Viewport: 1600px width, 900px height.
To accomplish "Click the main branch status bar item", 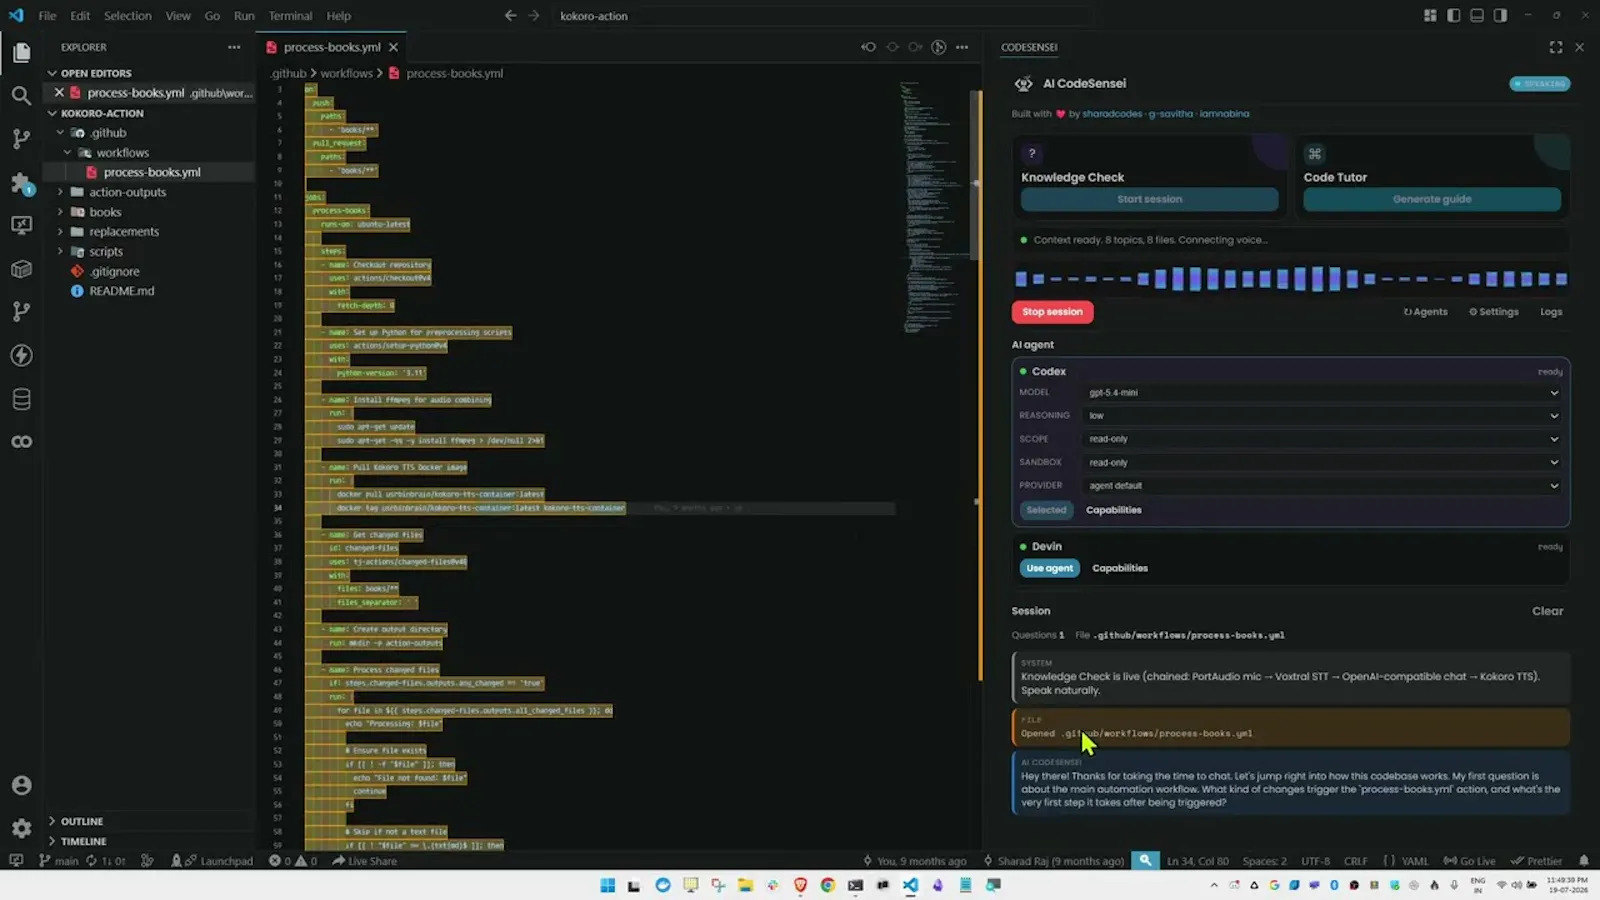I will (x=59, y=861).
